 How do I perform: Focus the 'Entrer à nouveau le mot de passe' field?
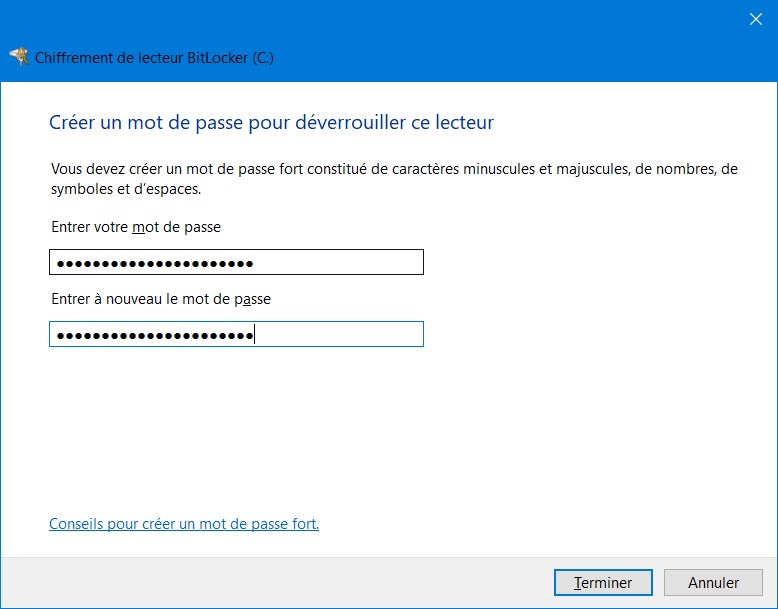(236, 334)
